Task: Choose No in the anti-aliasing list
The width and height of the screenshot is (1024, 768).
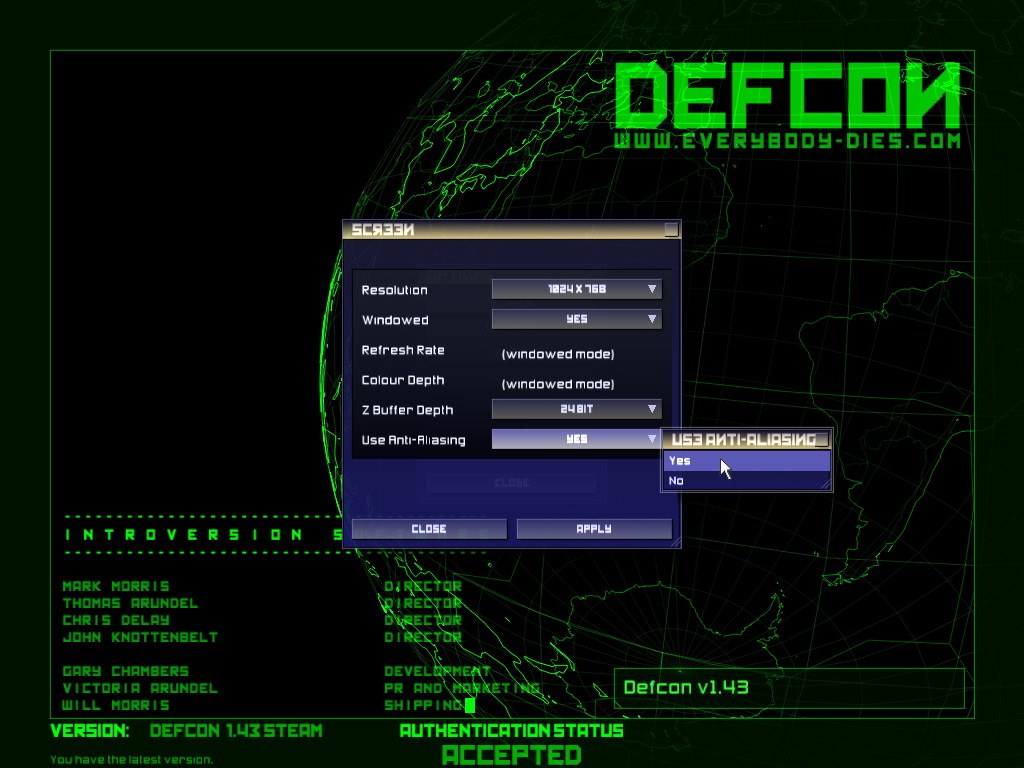Action: point(746,481)
